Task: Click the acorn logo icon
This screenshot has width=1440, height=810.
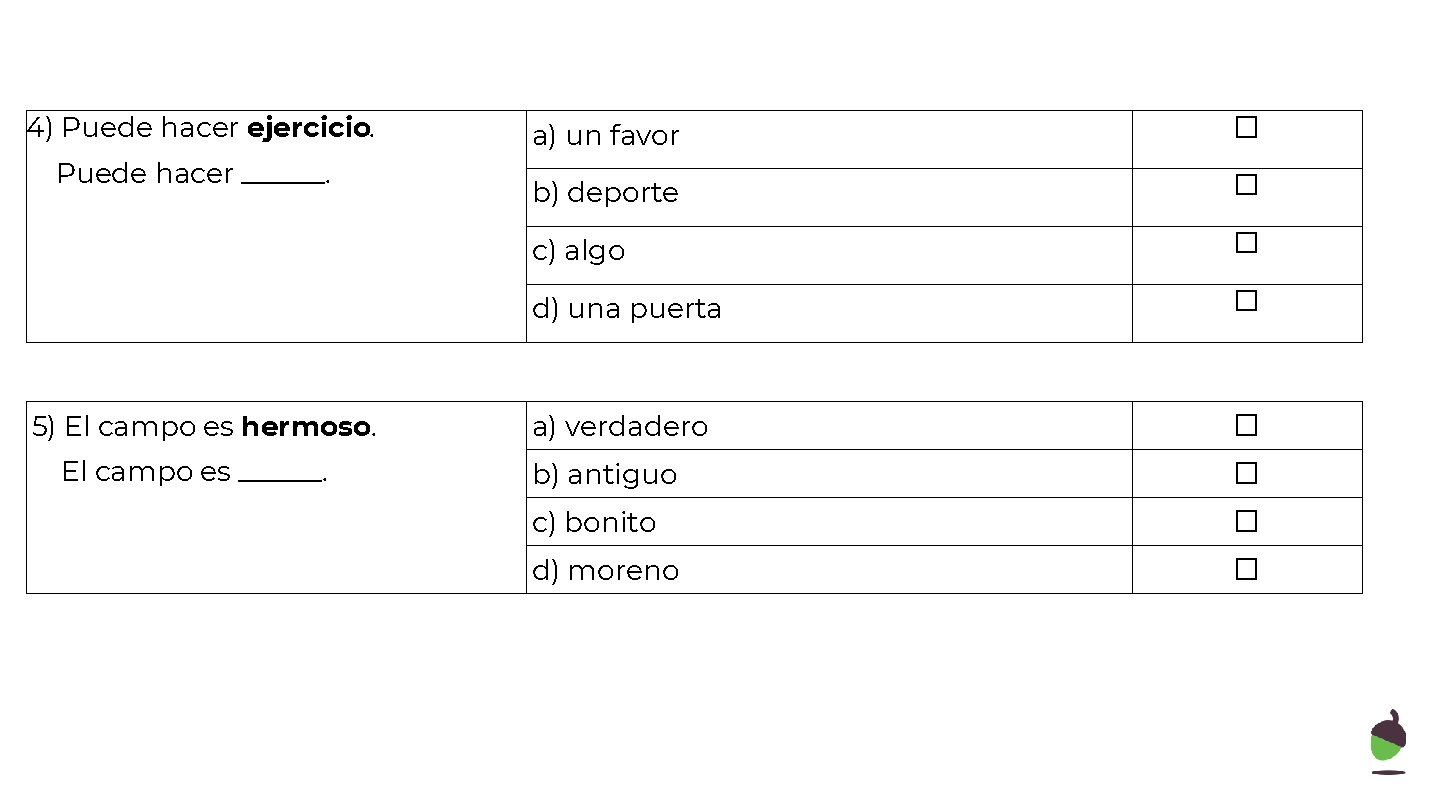Action: 1387,742
